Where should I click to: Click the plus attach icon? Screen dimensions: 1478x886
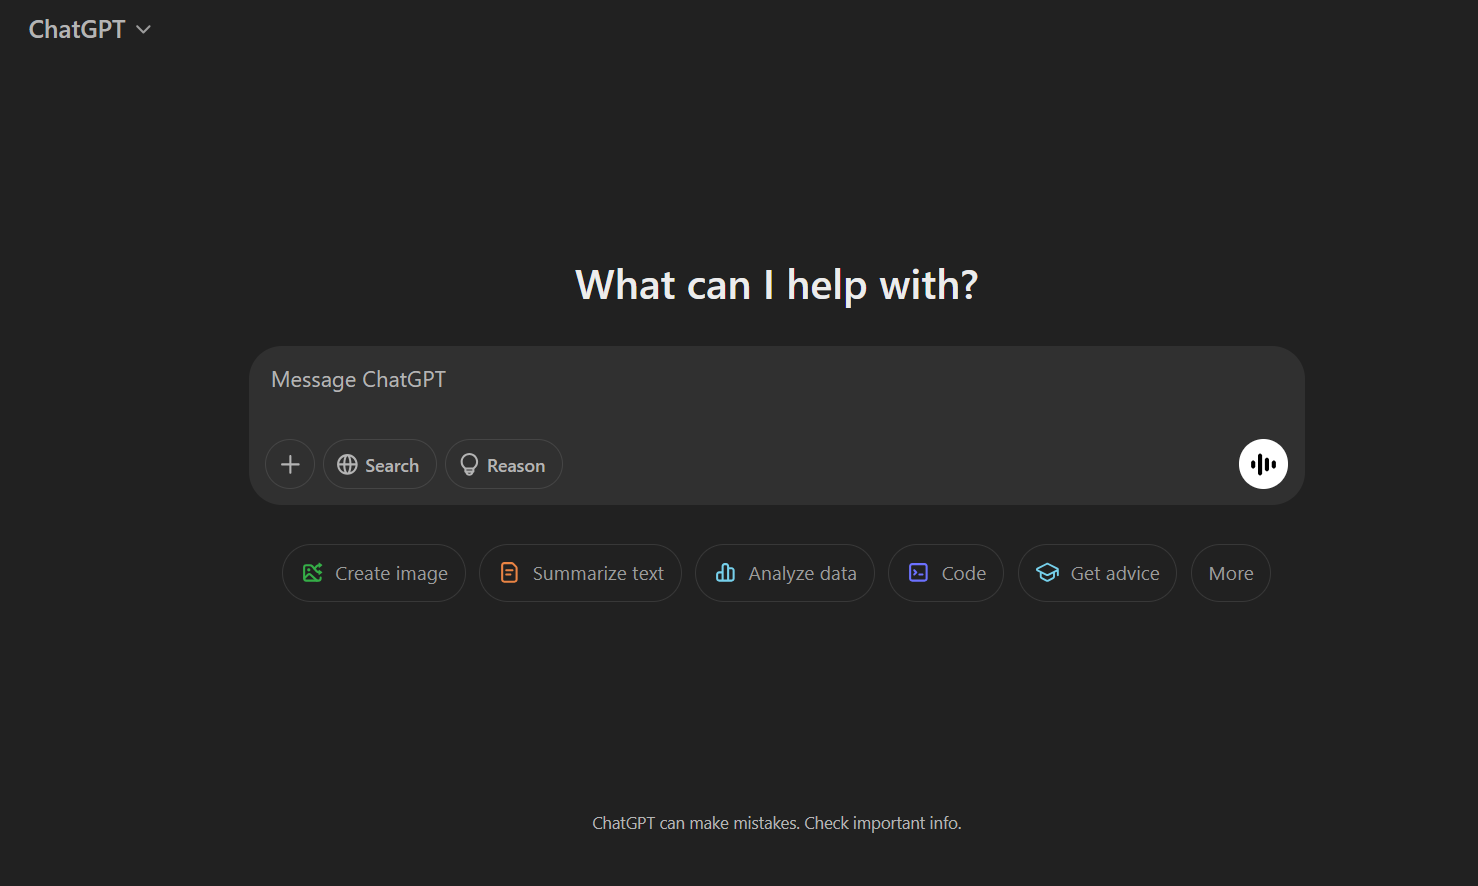[290, 464]
